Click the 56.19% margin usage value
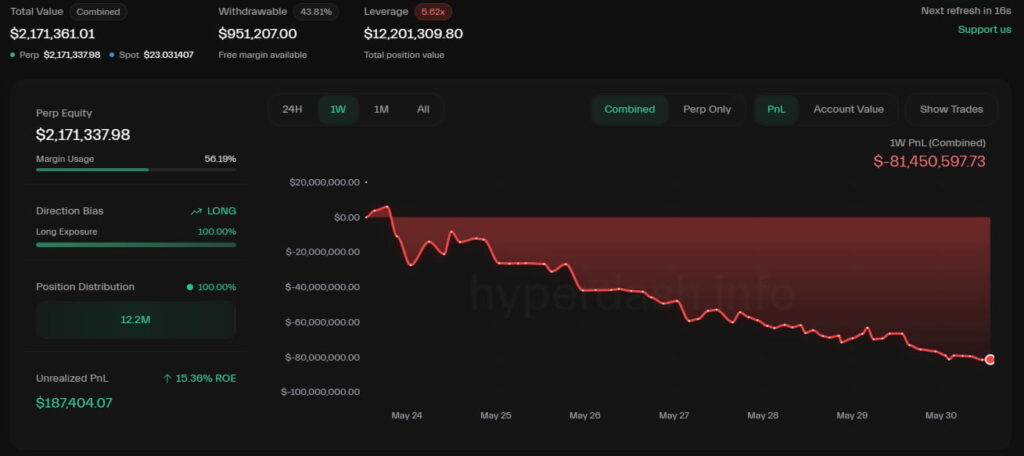Viewport: 1024px width, 456px height. (220, 159)
